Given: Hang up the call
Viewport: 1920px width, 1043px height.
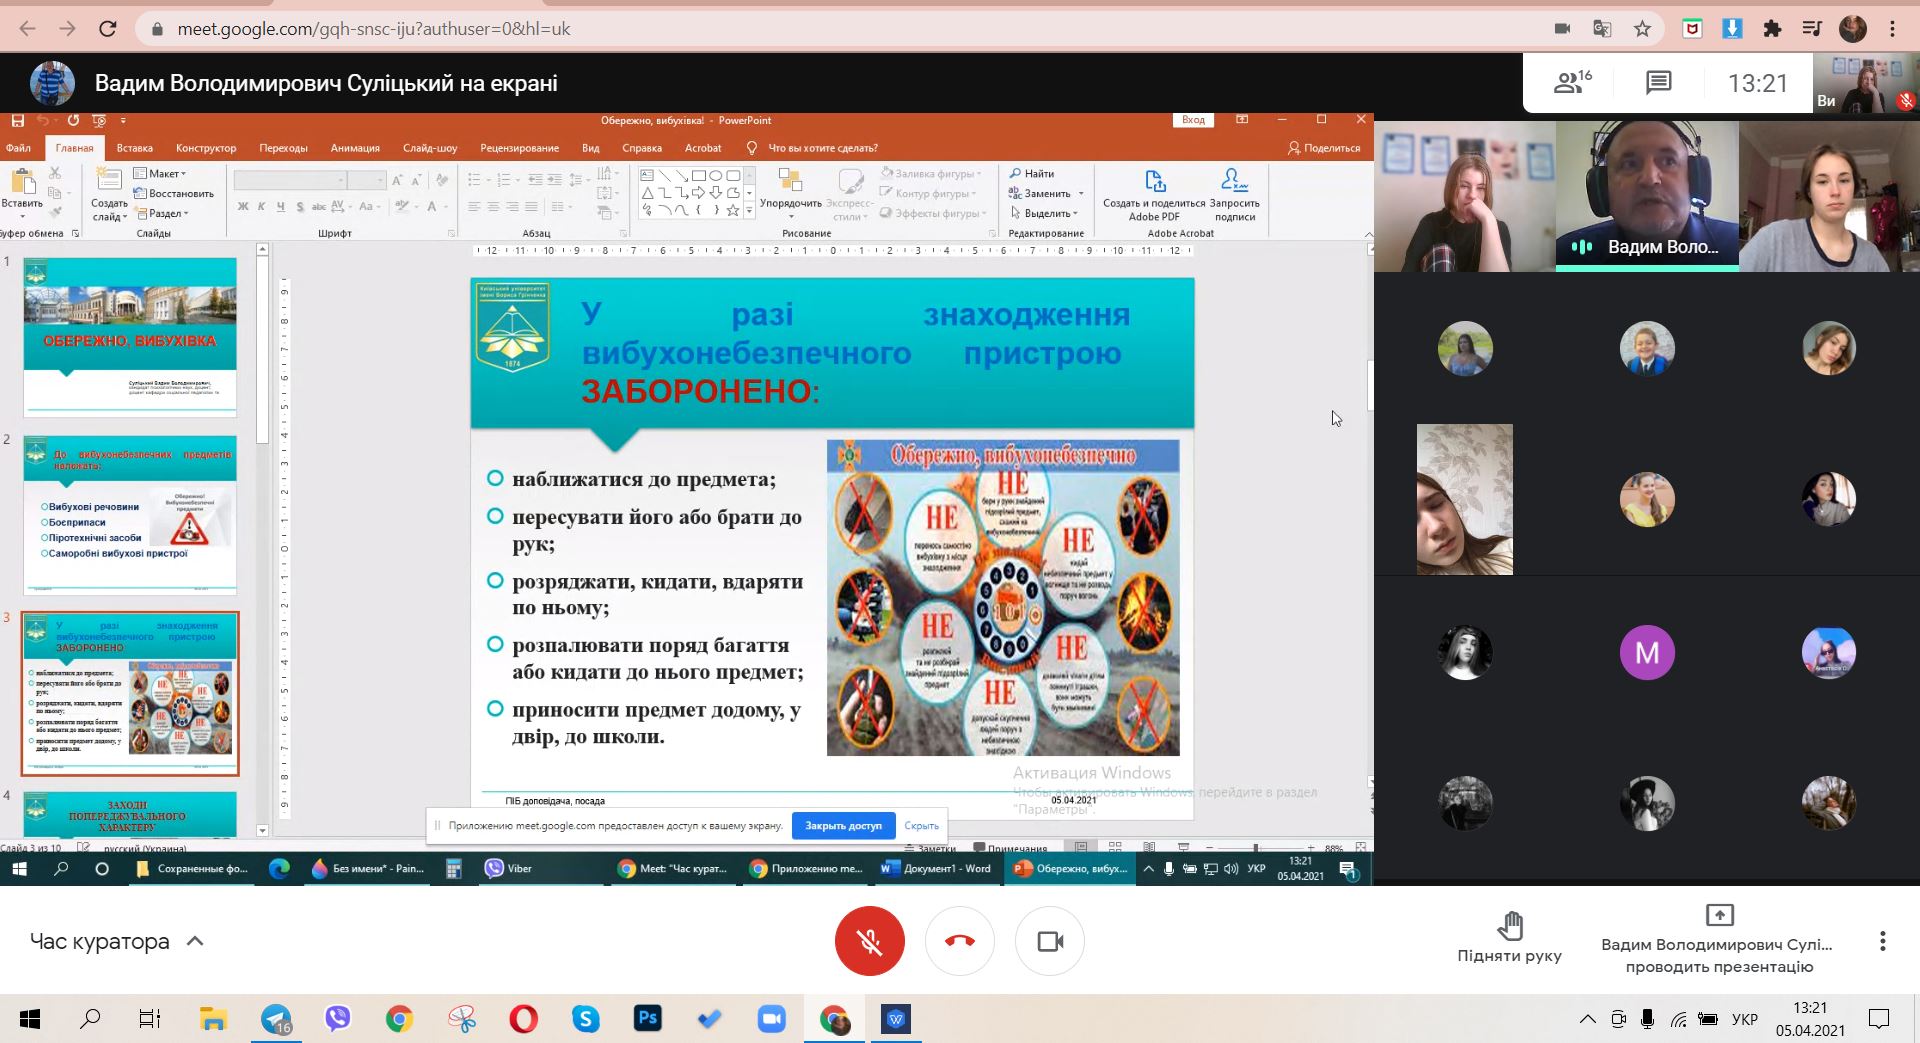Looking at the screenshot, I should pos(959,941).
